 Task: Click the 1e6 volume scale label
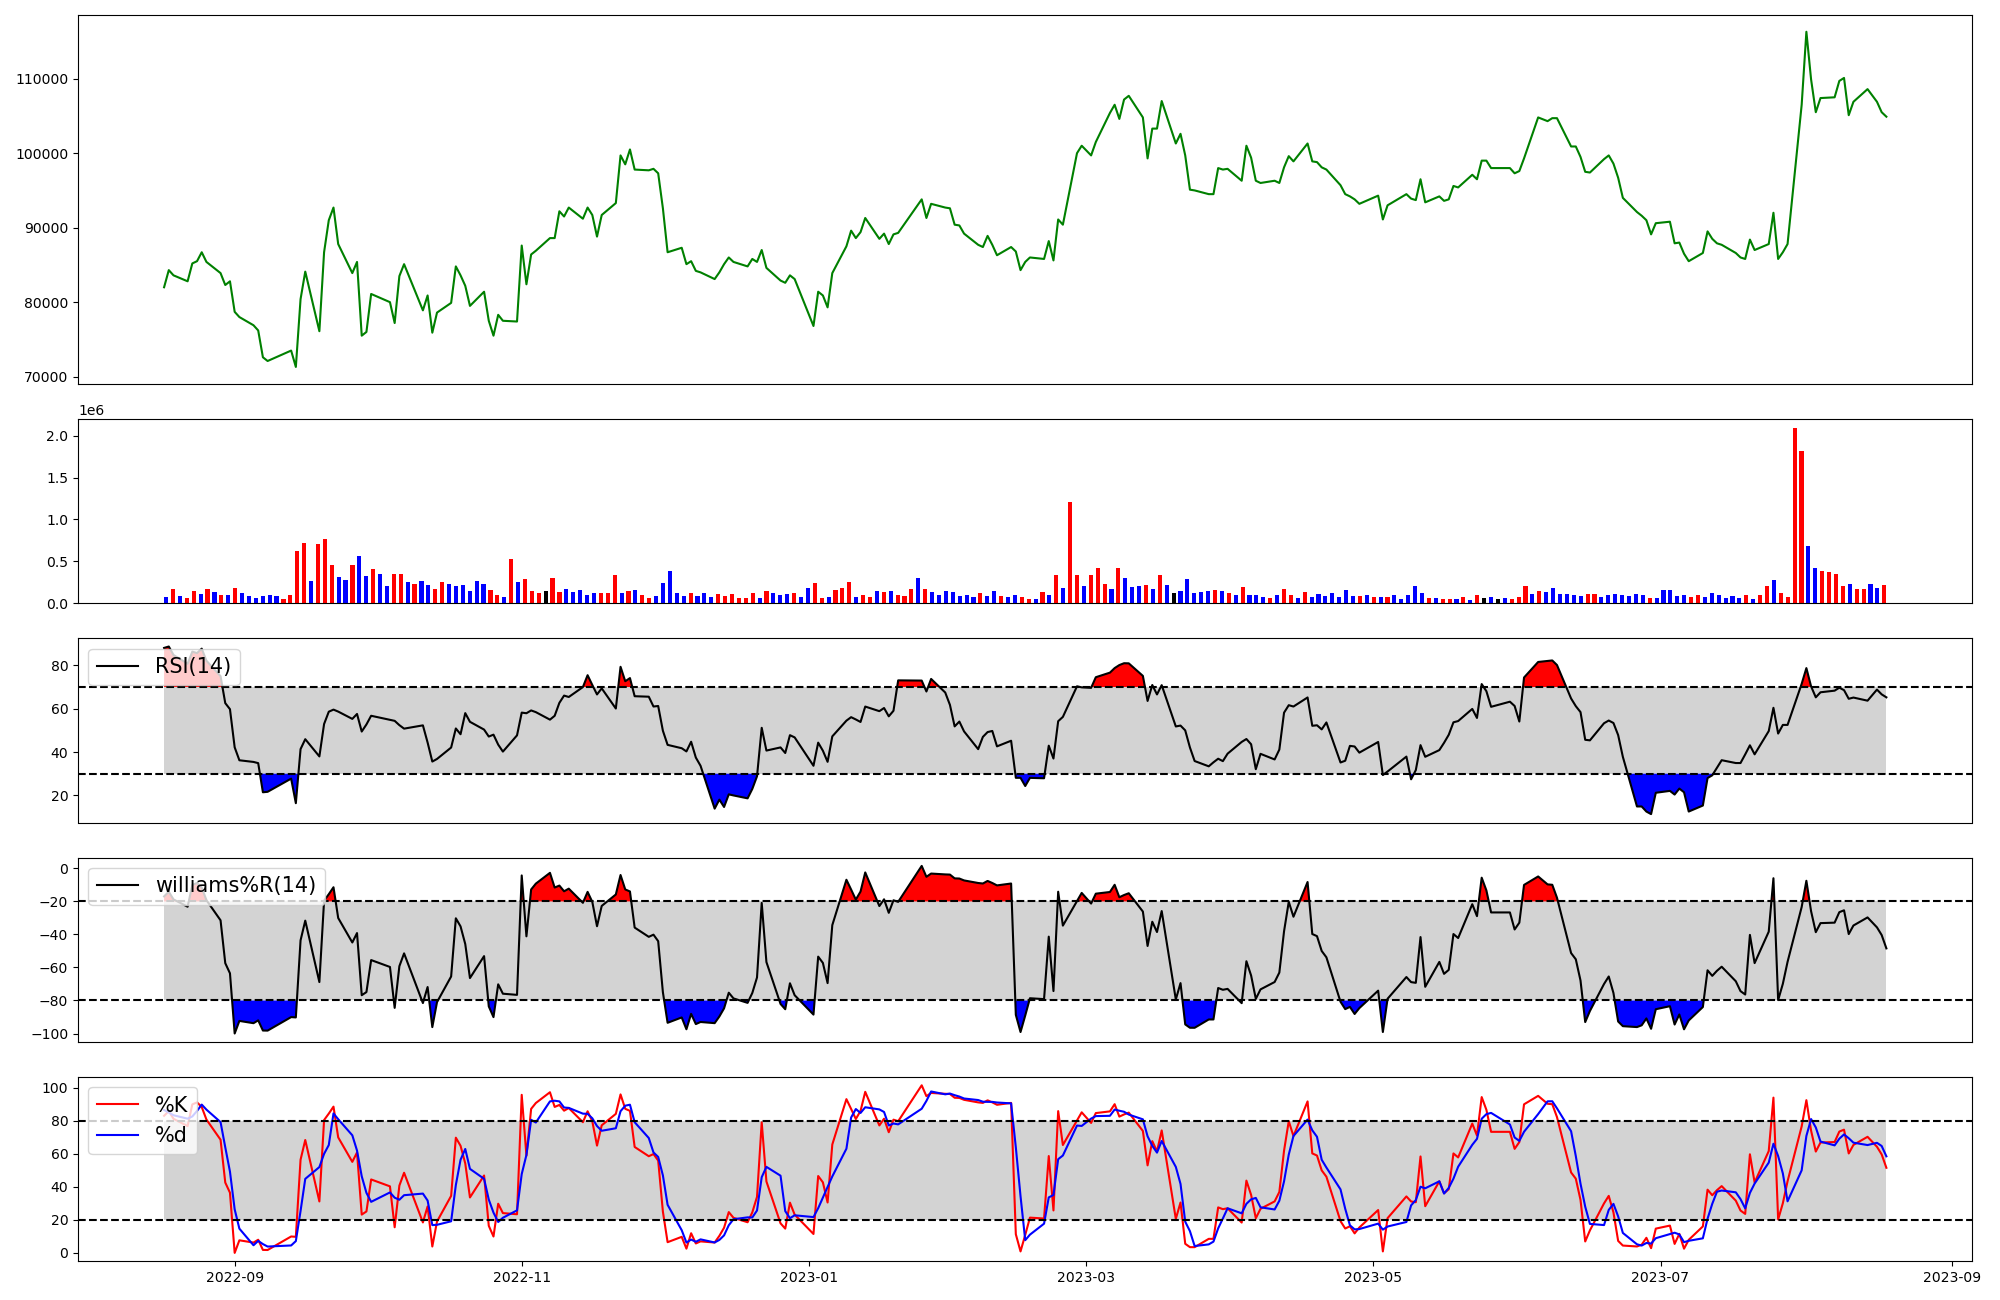click(x=91, y=411)
